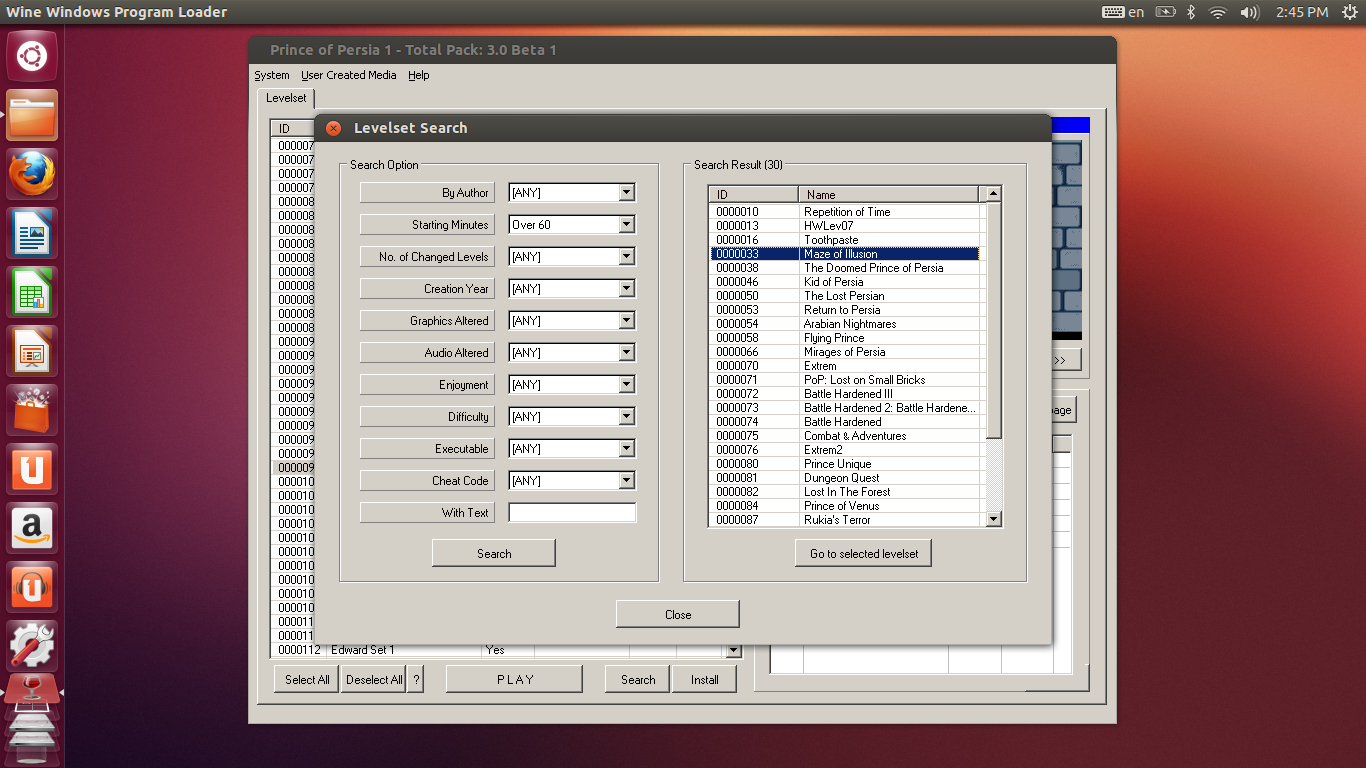The height and width of the screenshot is (768, 1366).
Task: Open session gear menu in panel
Action: (1350, 12)
